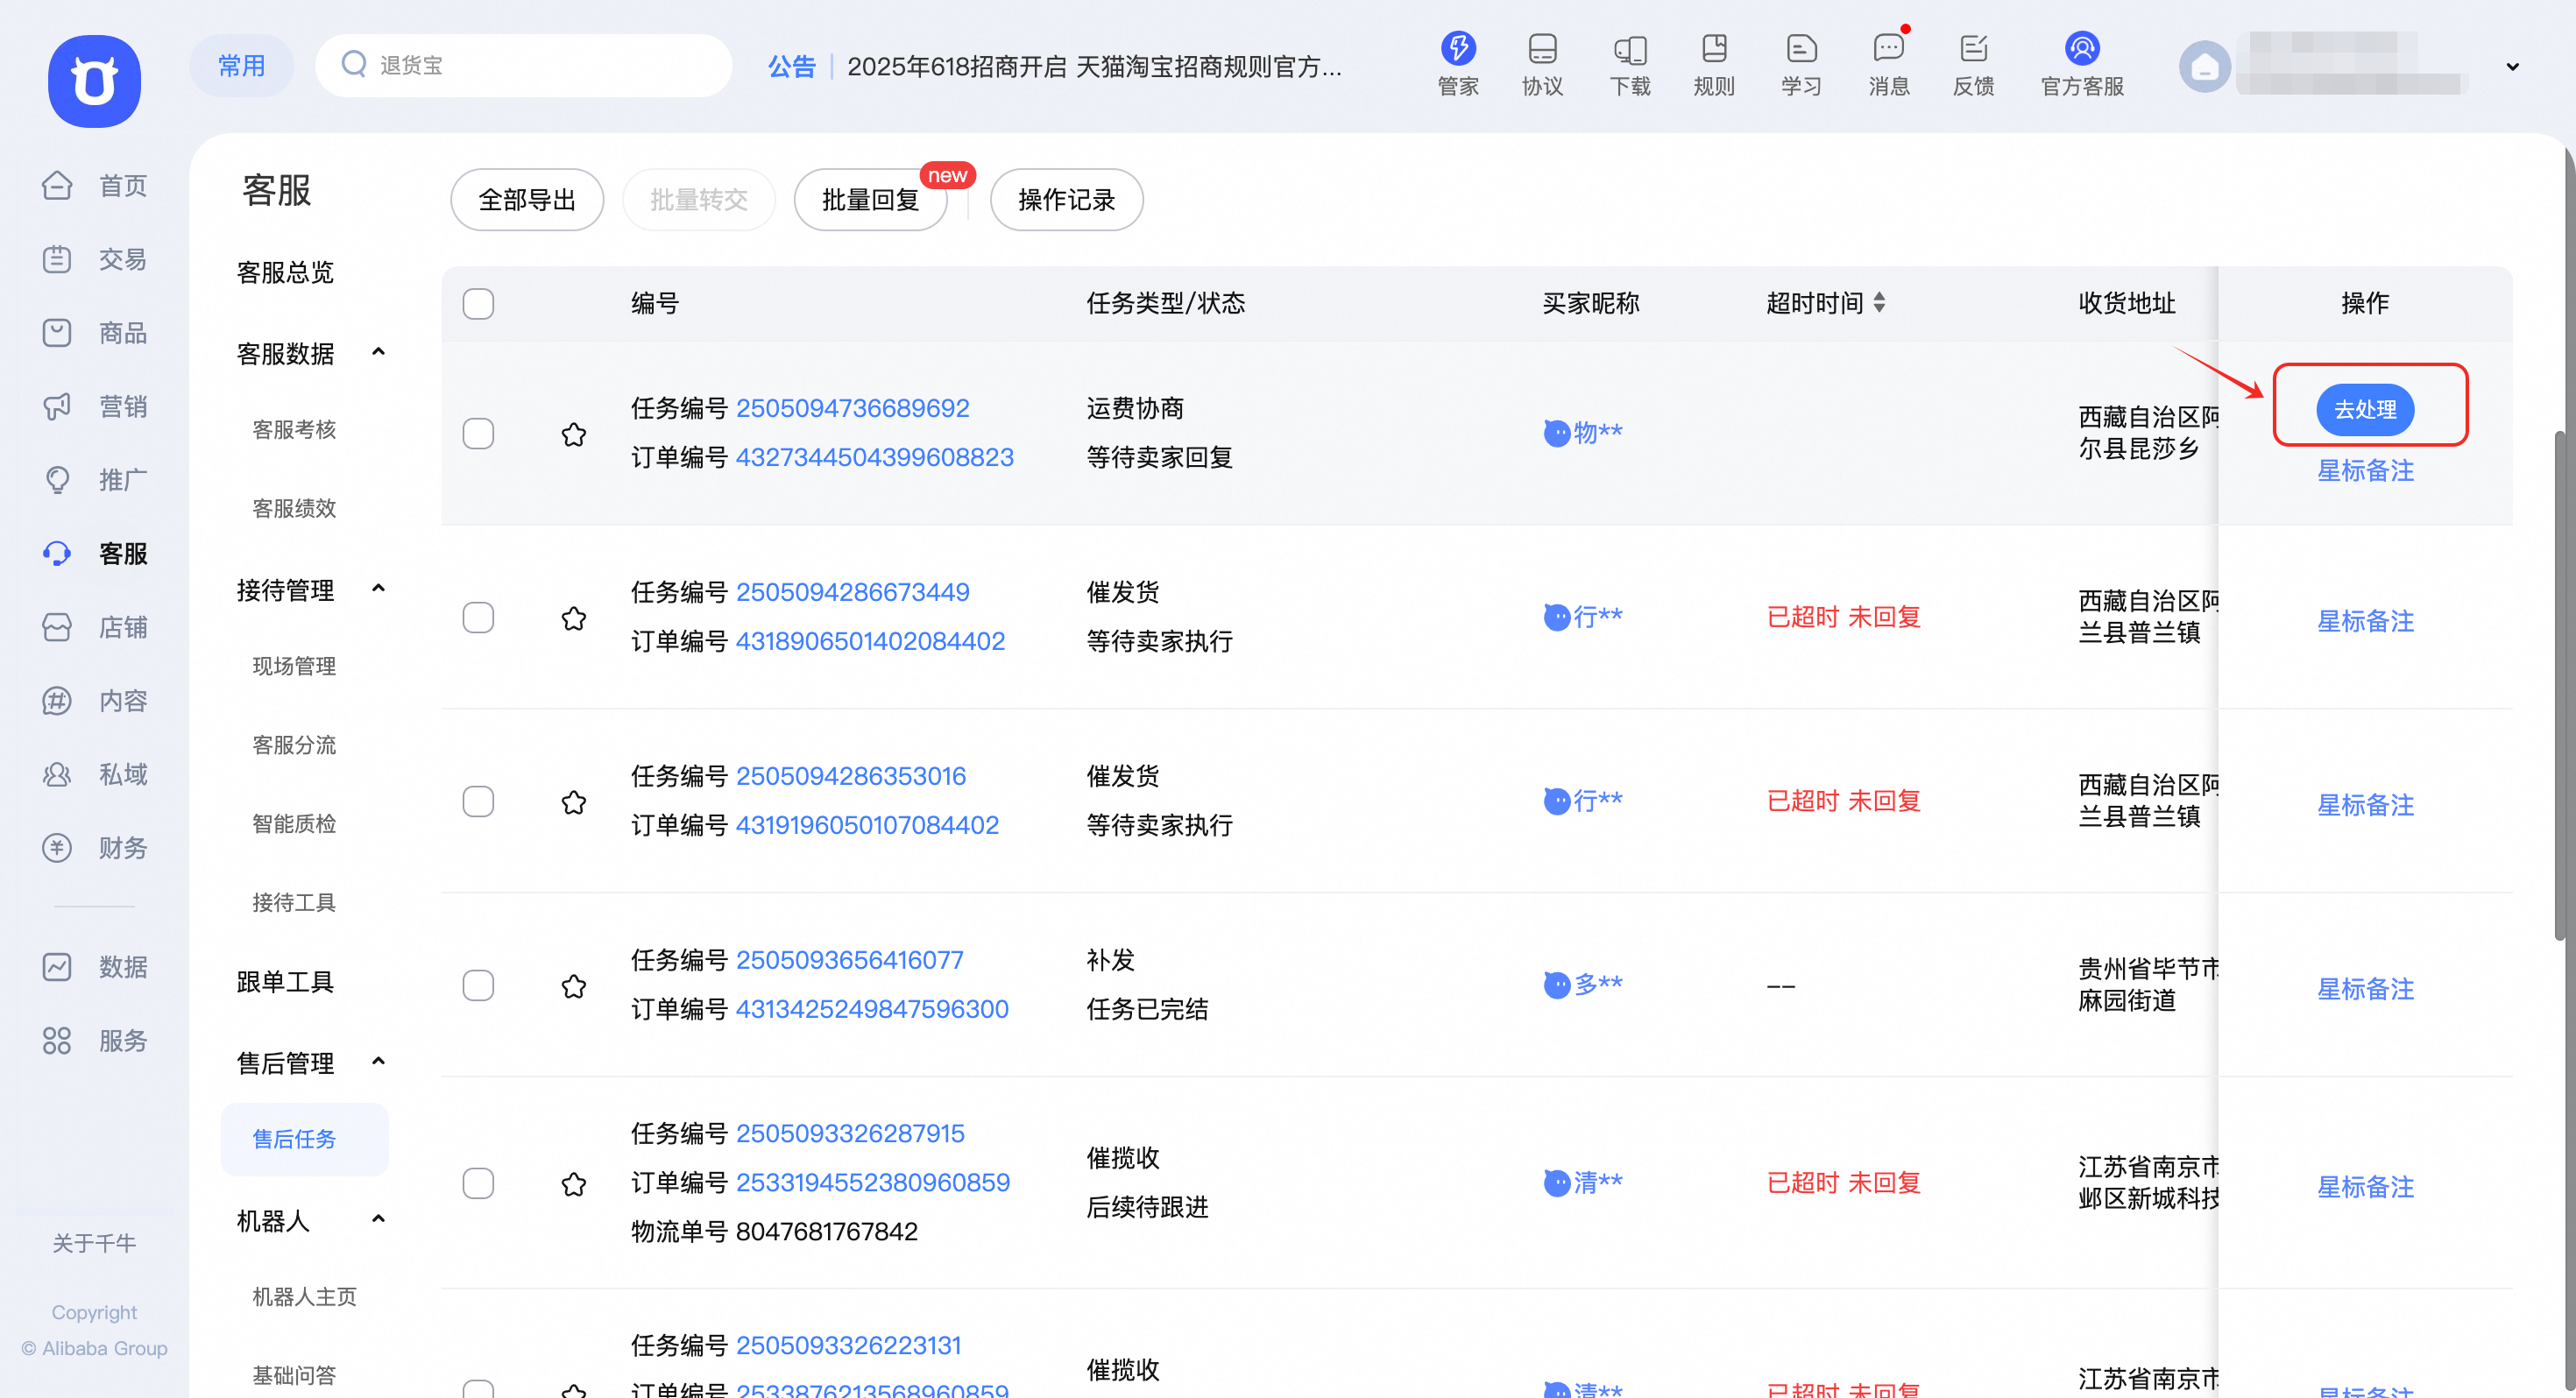Open 客服分流 menu item
This screenshot has width=2576, height=1398.
point(294,745)
